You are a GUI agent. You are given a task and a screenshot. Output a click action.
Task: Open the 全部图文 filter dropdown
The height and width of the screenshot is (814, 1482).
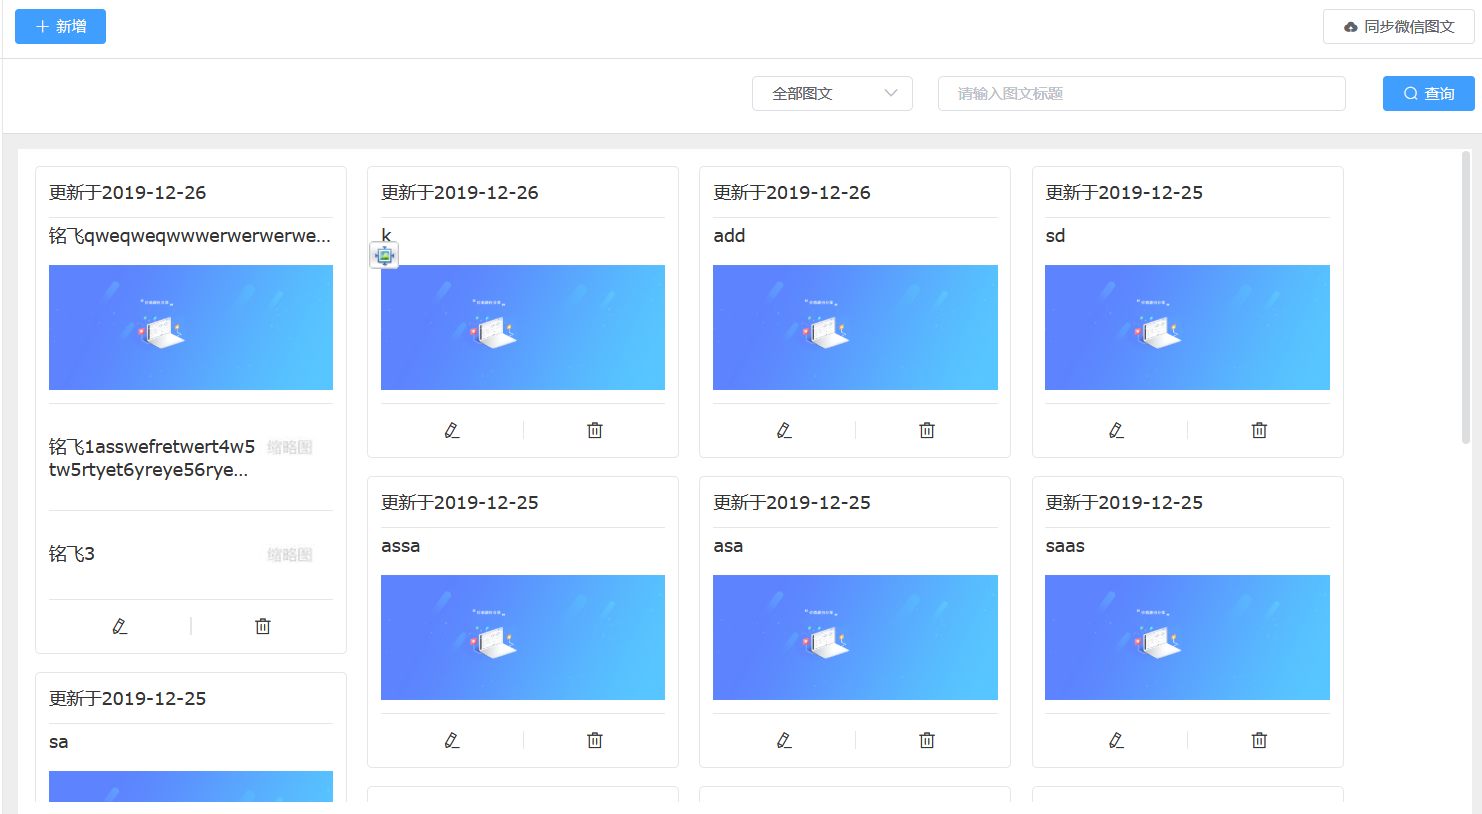(832, 93)
